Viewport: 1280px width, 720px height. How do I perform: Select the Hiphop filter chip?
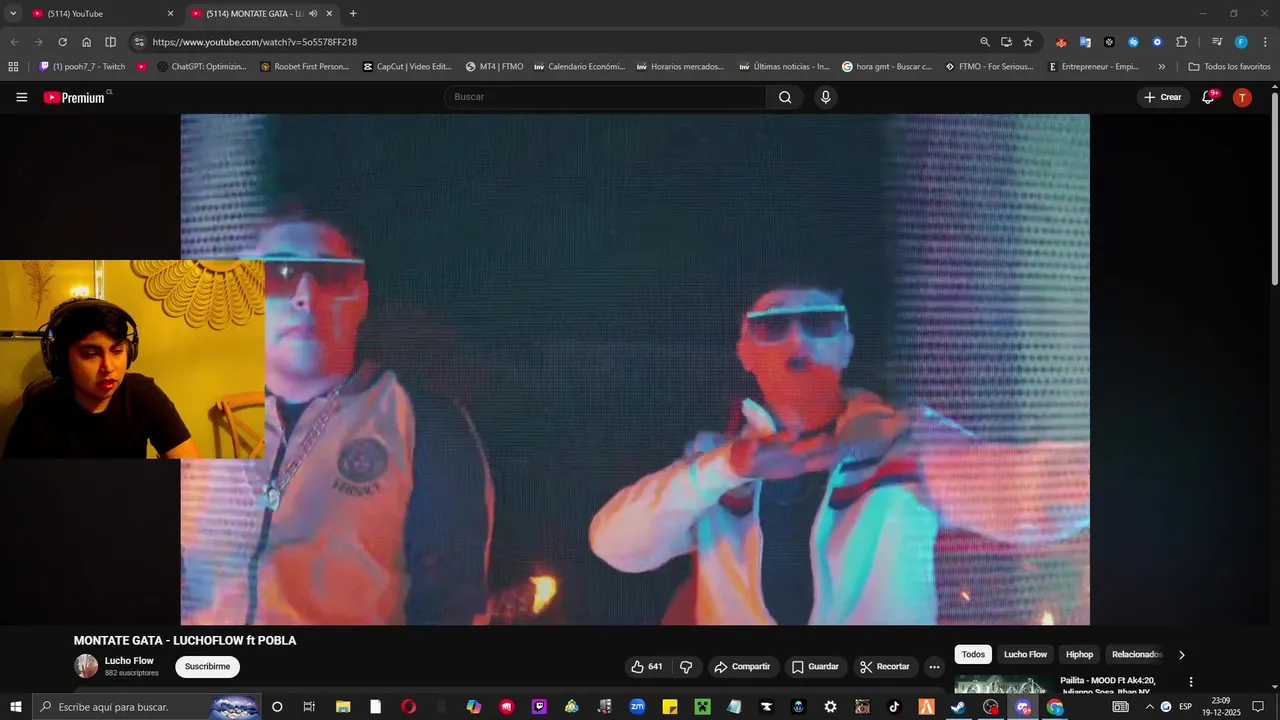[1079, 655]
